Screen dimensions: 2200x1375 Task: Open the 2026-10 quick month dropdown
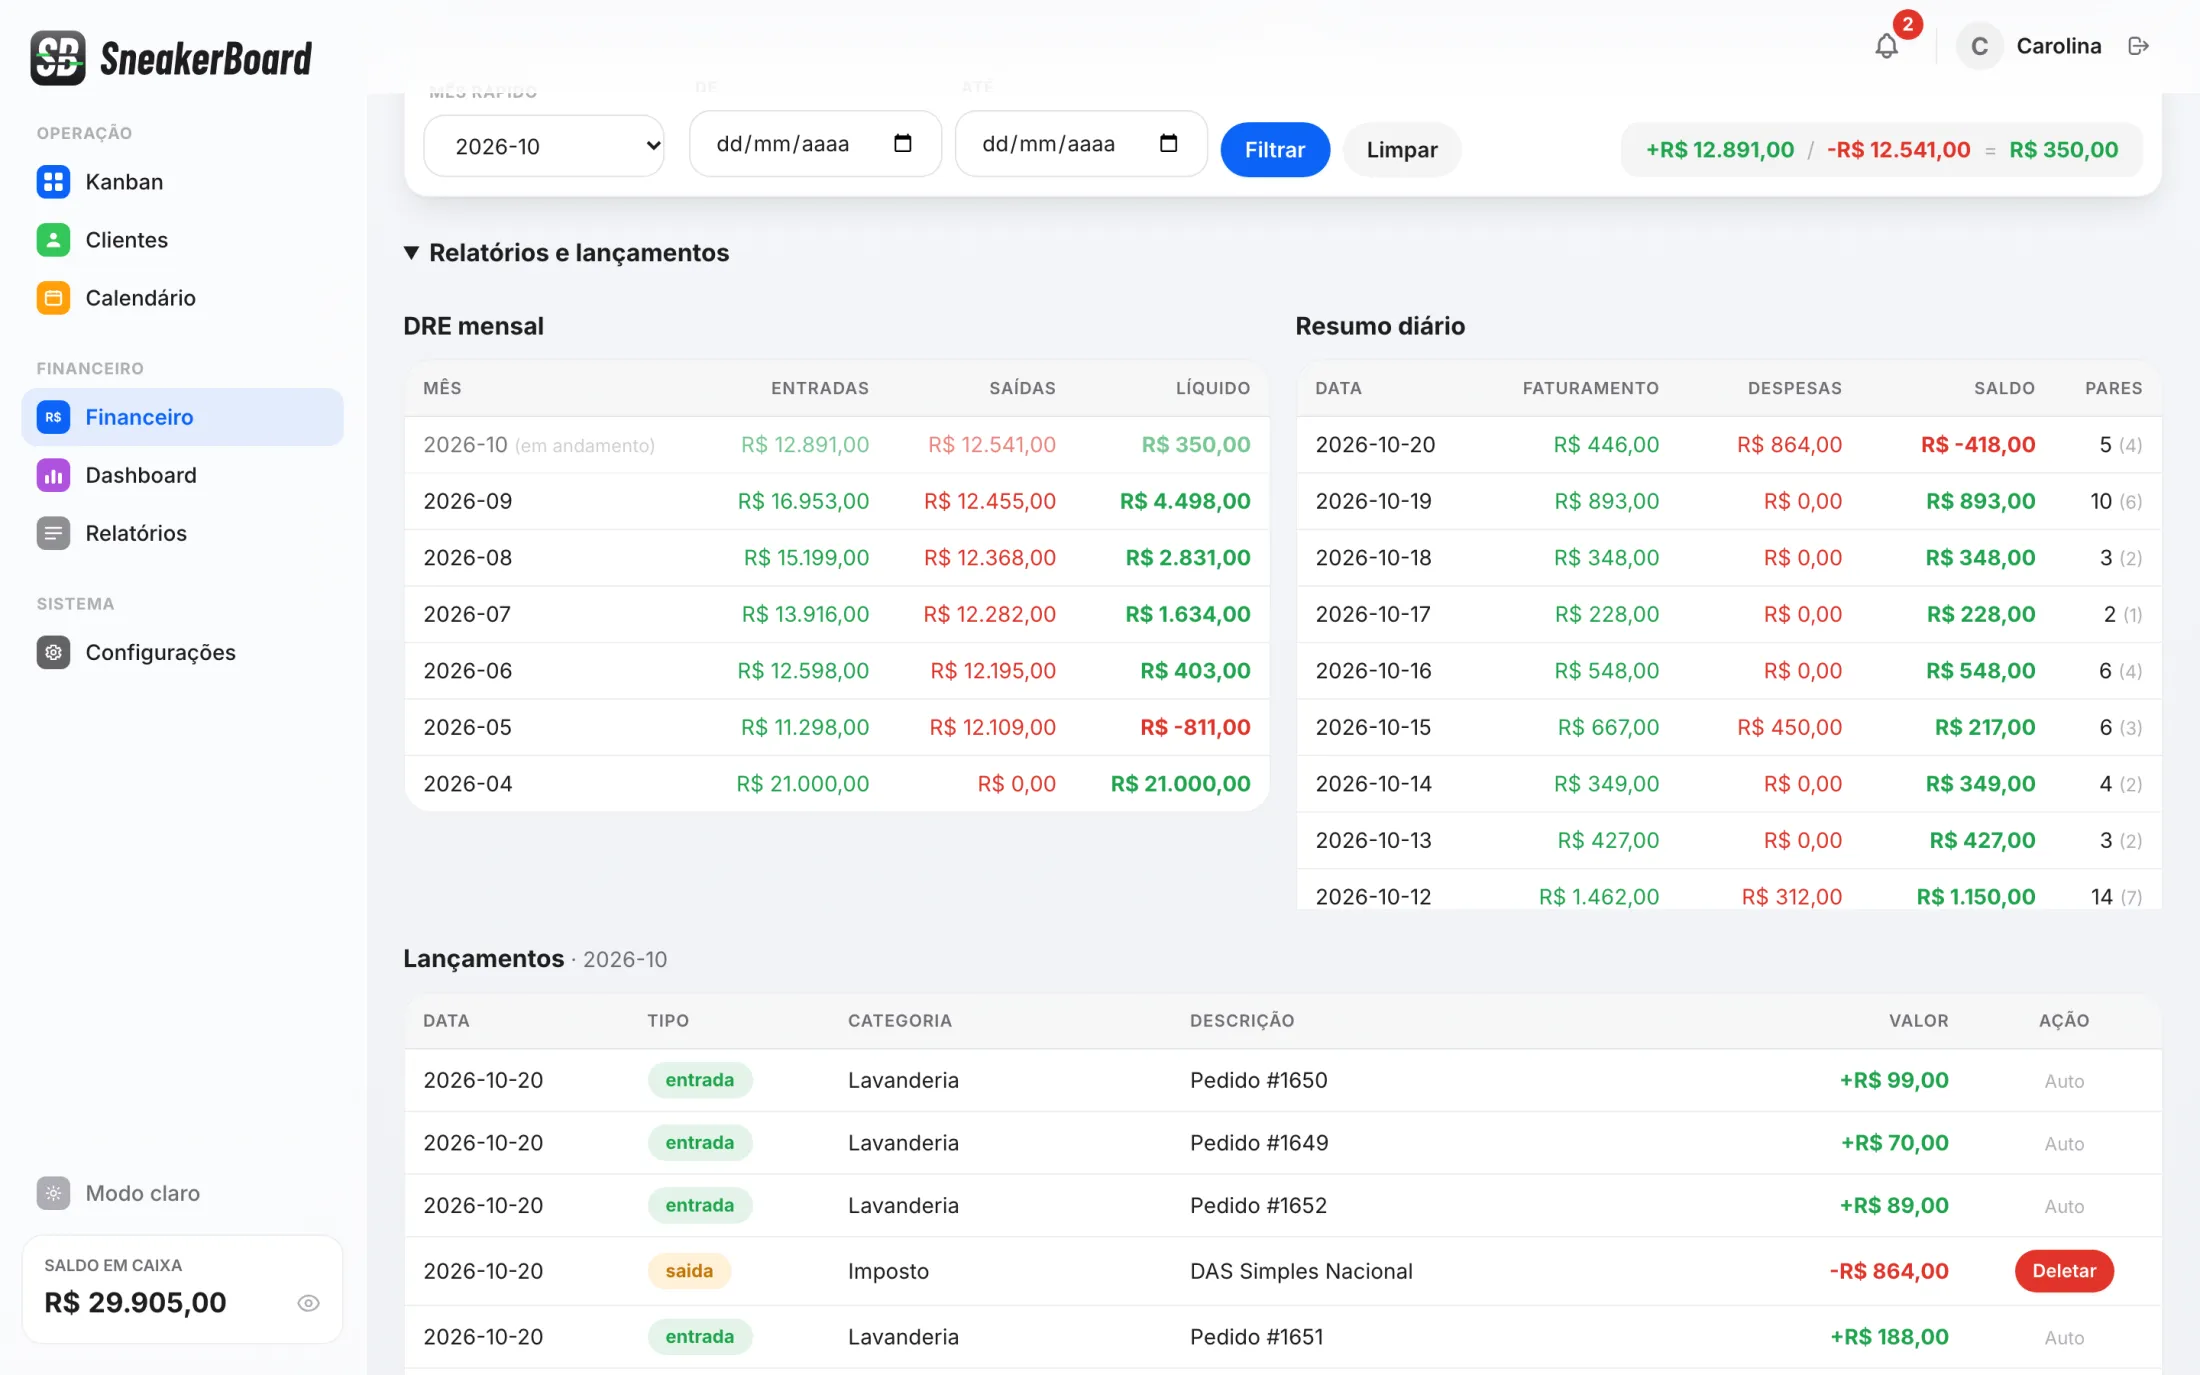pyautogui.click(x=545, y=146)
